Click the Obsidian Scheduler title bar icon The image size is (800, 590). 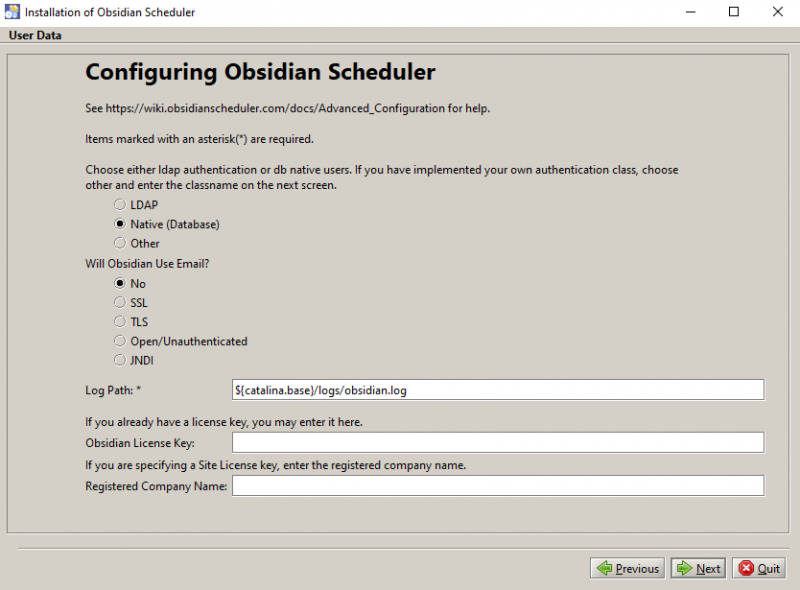(x=14, y=12)
